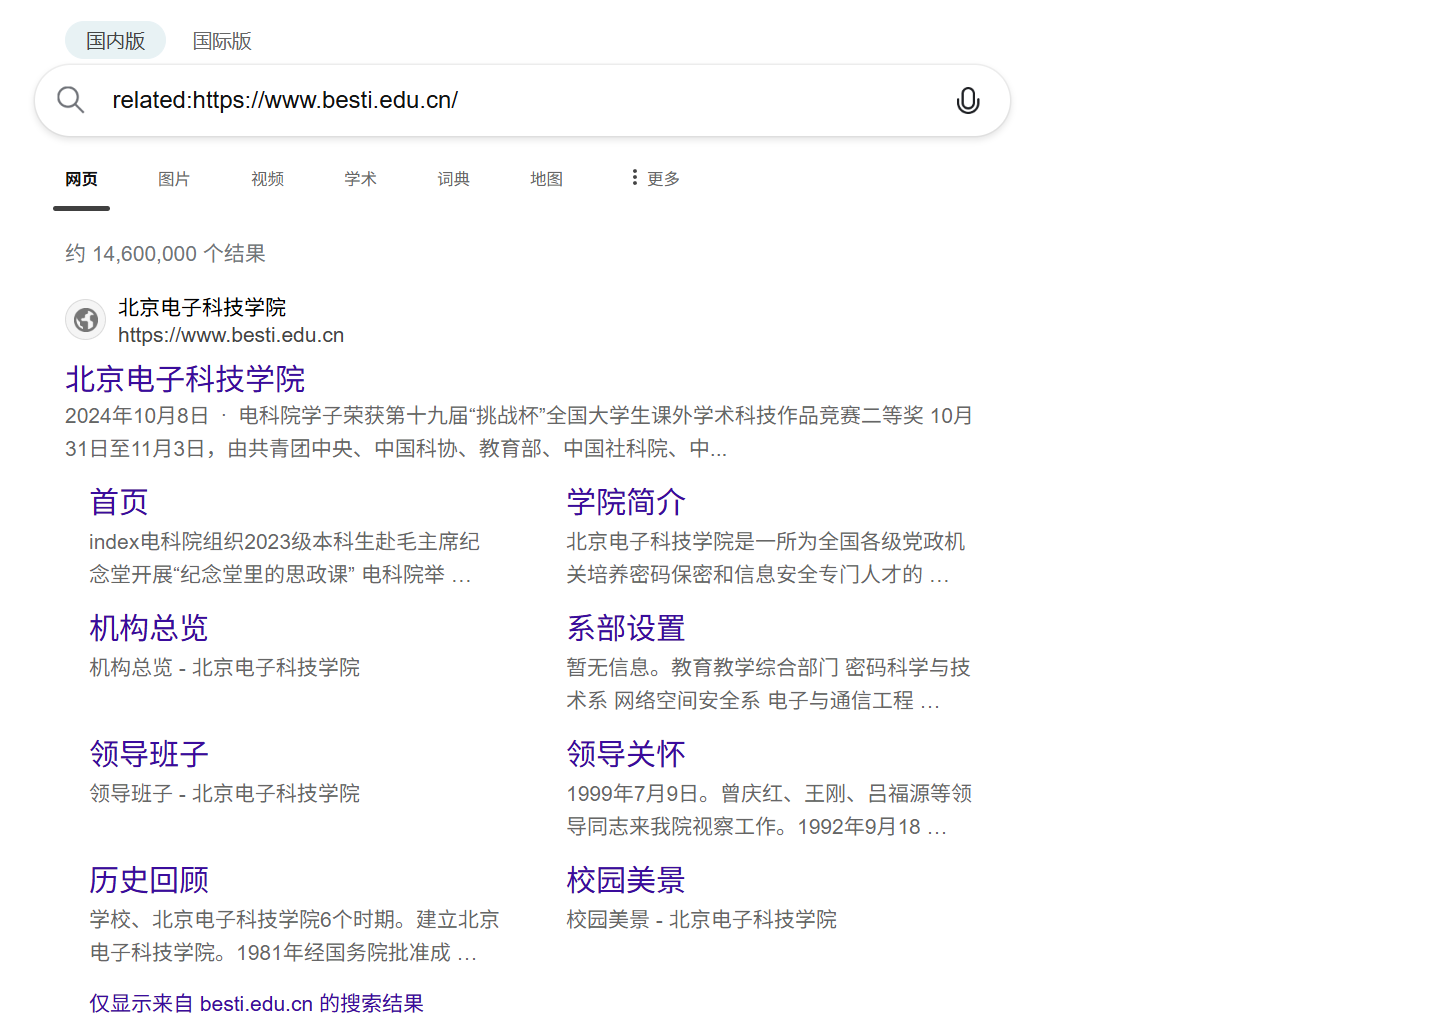Viewport: 1455px width, 1033px height.
Task: Click the snippet 领导班子 - 北京电子科技学院
Action: 224,793
